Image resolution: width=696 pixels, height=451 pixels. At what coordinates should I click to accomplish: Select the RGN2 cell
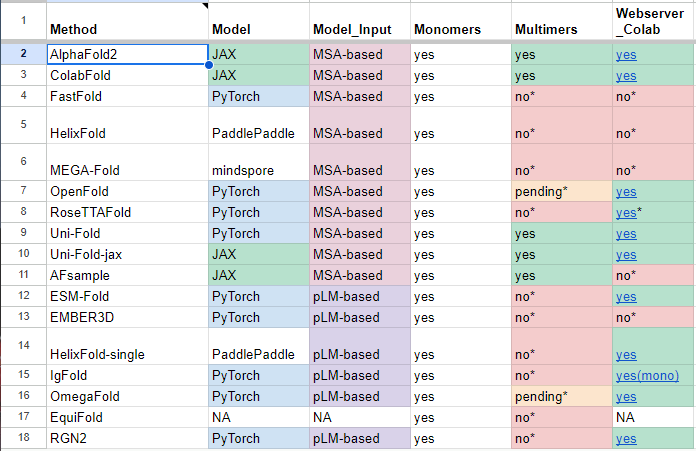point(127,438)
